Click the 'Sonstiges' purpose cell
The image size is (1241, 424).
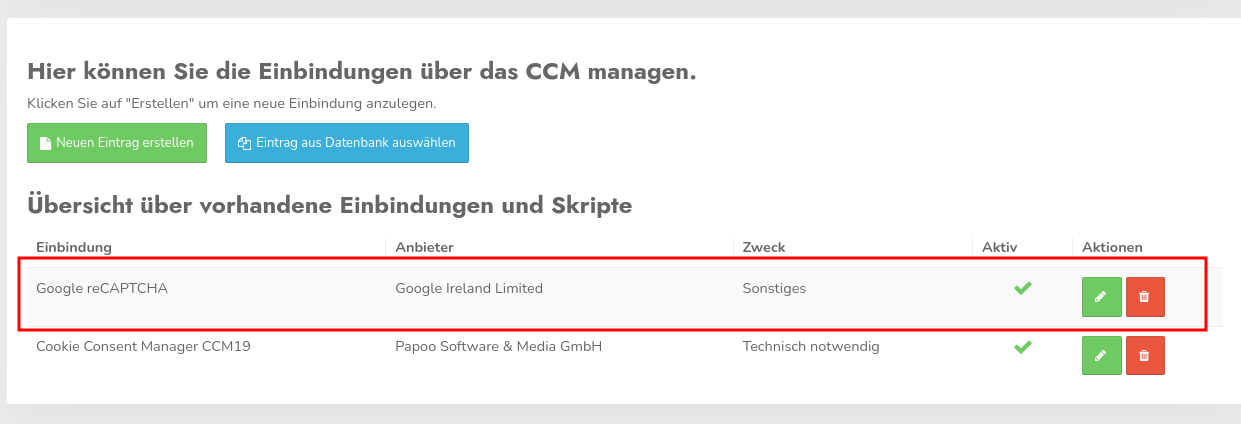pos(774,289)
